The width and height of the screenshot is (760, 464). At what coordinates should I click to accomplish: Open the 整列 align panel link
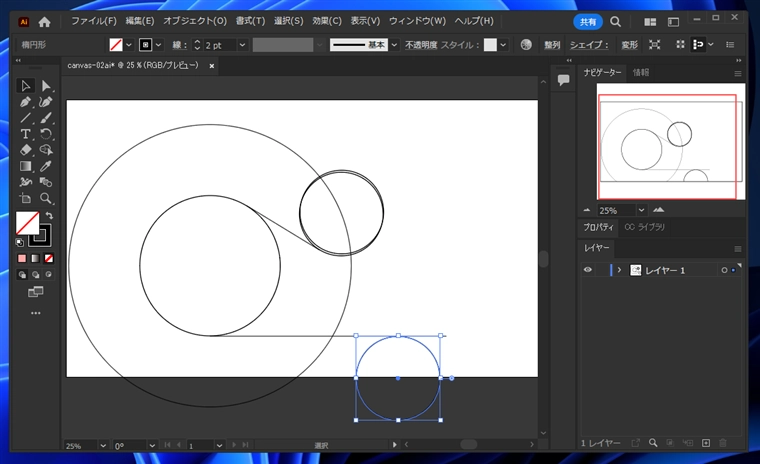pos(552,45)
